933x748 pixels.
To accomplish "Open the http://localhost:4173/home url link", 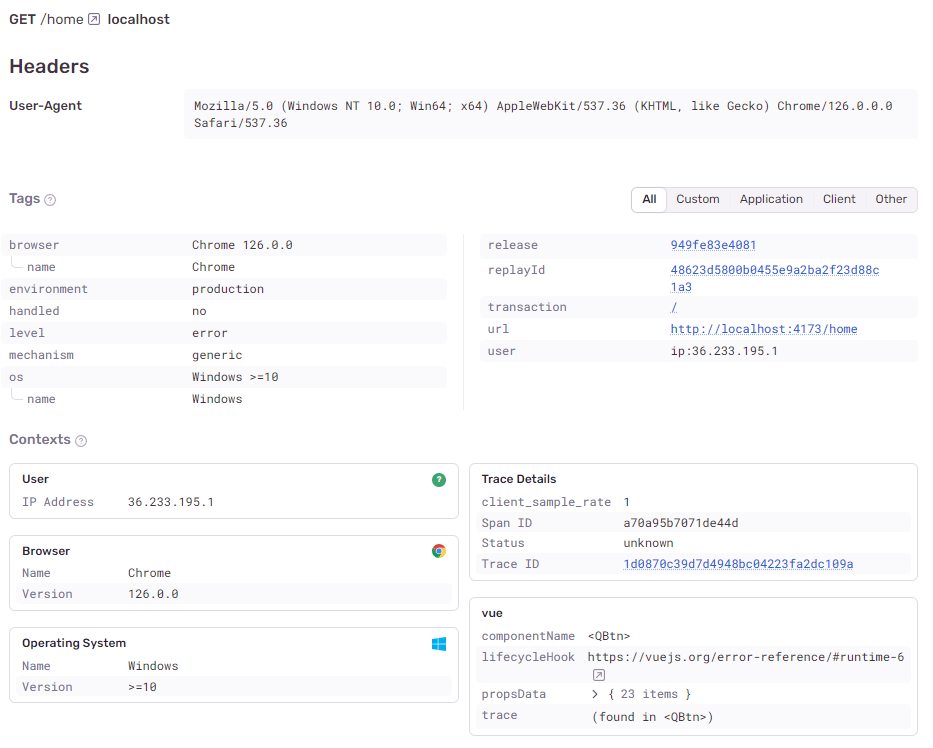I will click(763, 329).
